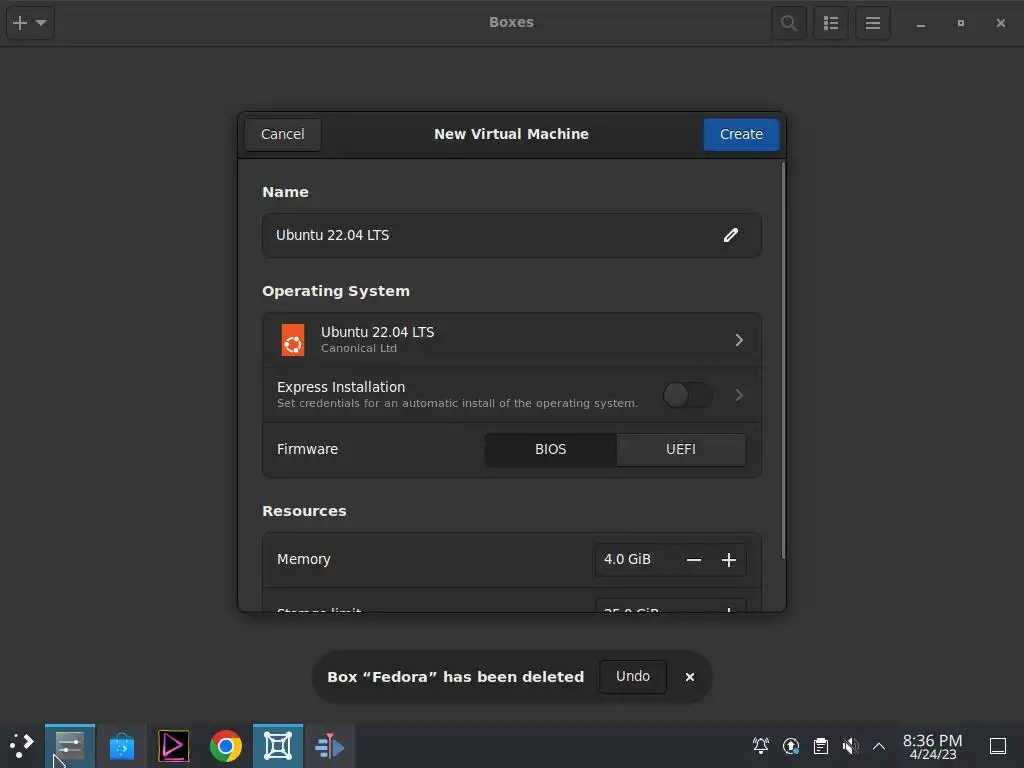Open the clipboard tray icon
Screen dimensions: 1024x768
tap(821, 745)
